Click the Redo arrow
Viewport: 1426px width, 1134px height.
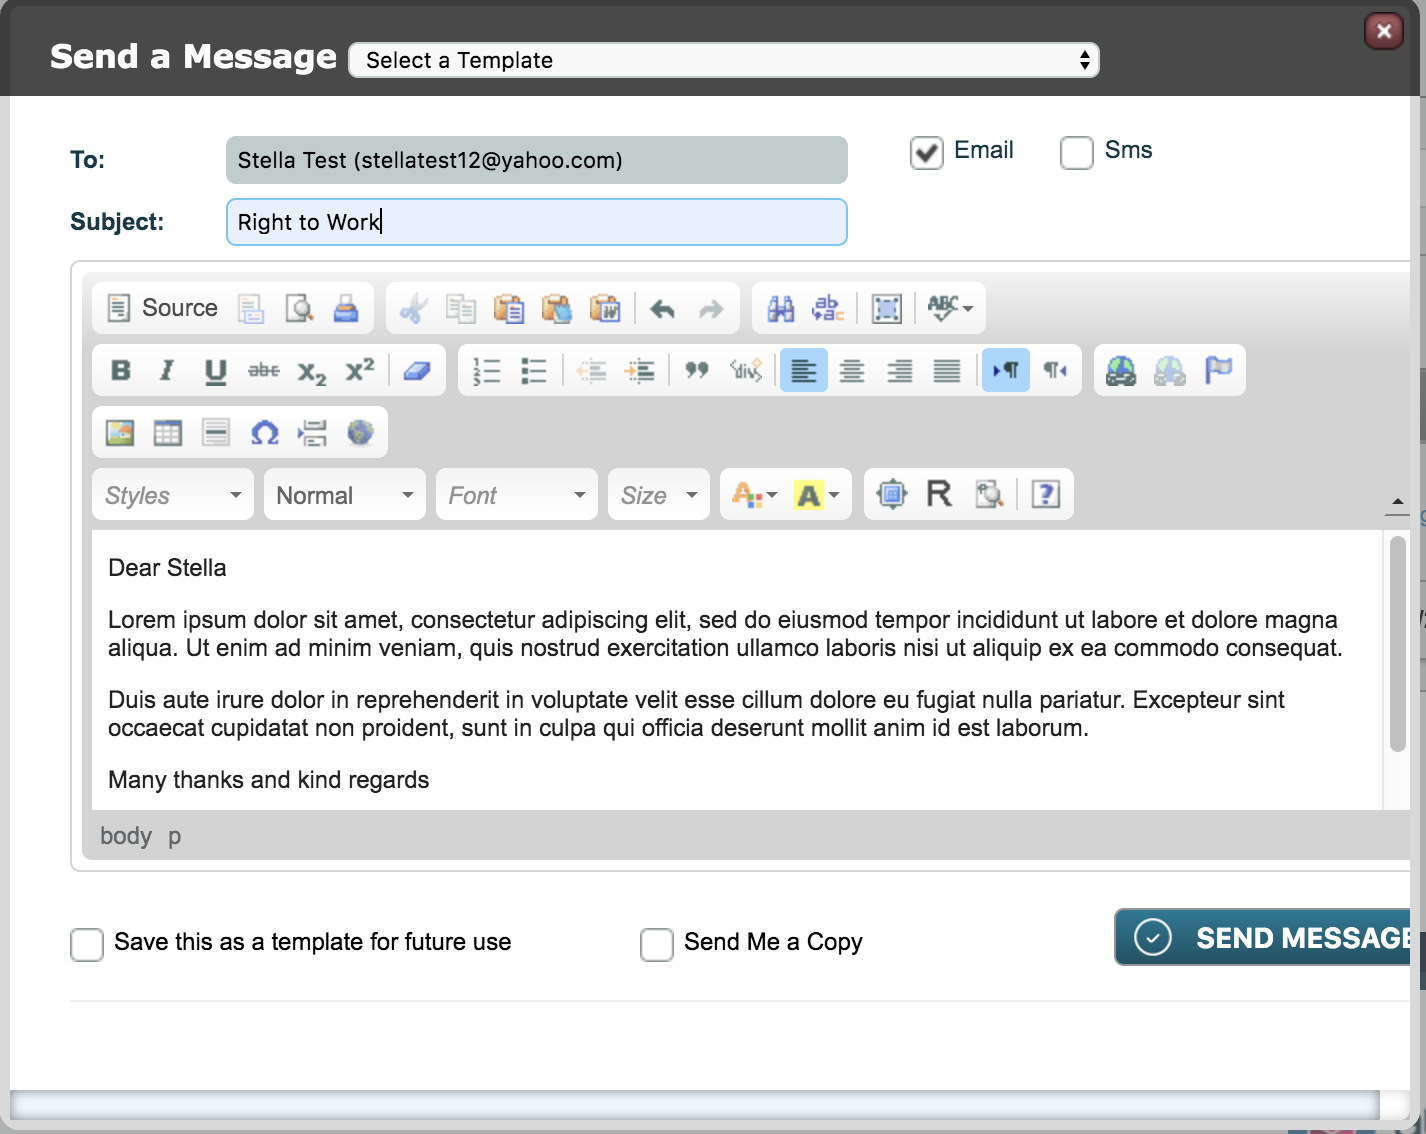tap(710, 308)
